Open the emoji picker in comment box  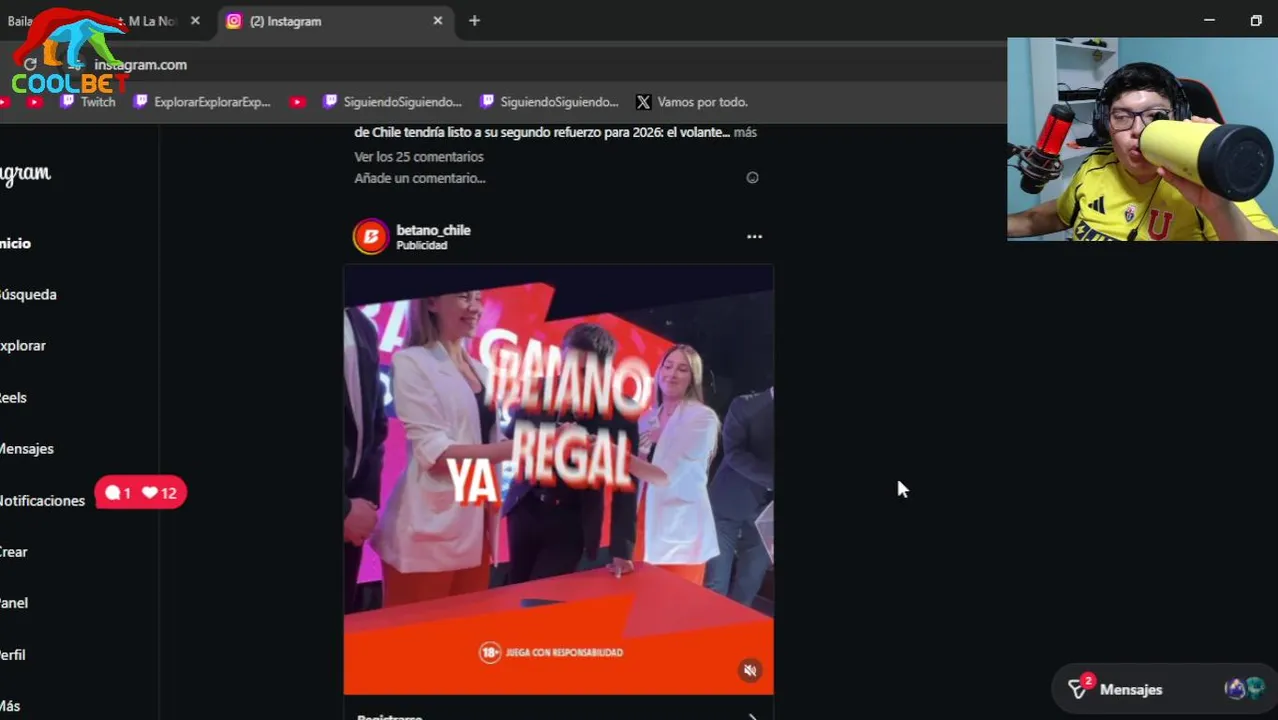pyautogui.click(x=752, y=178)
